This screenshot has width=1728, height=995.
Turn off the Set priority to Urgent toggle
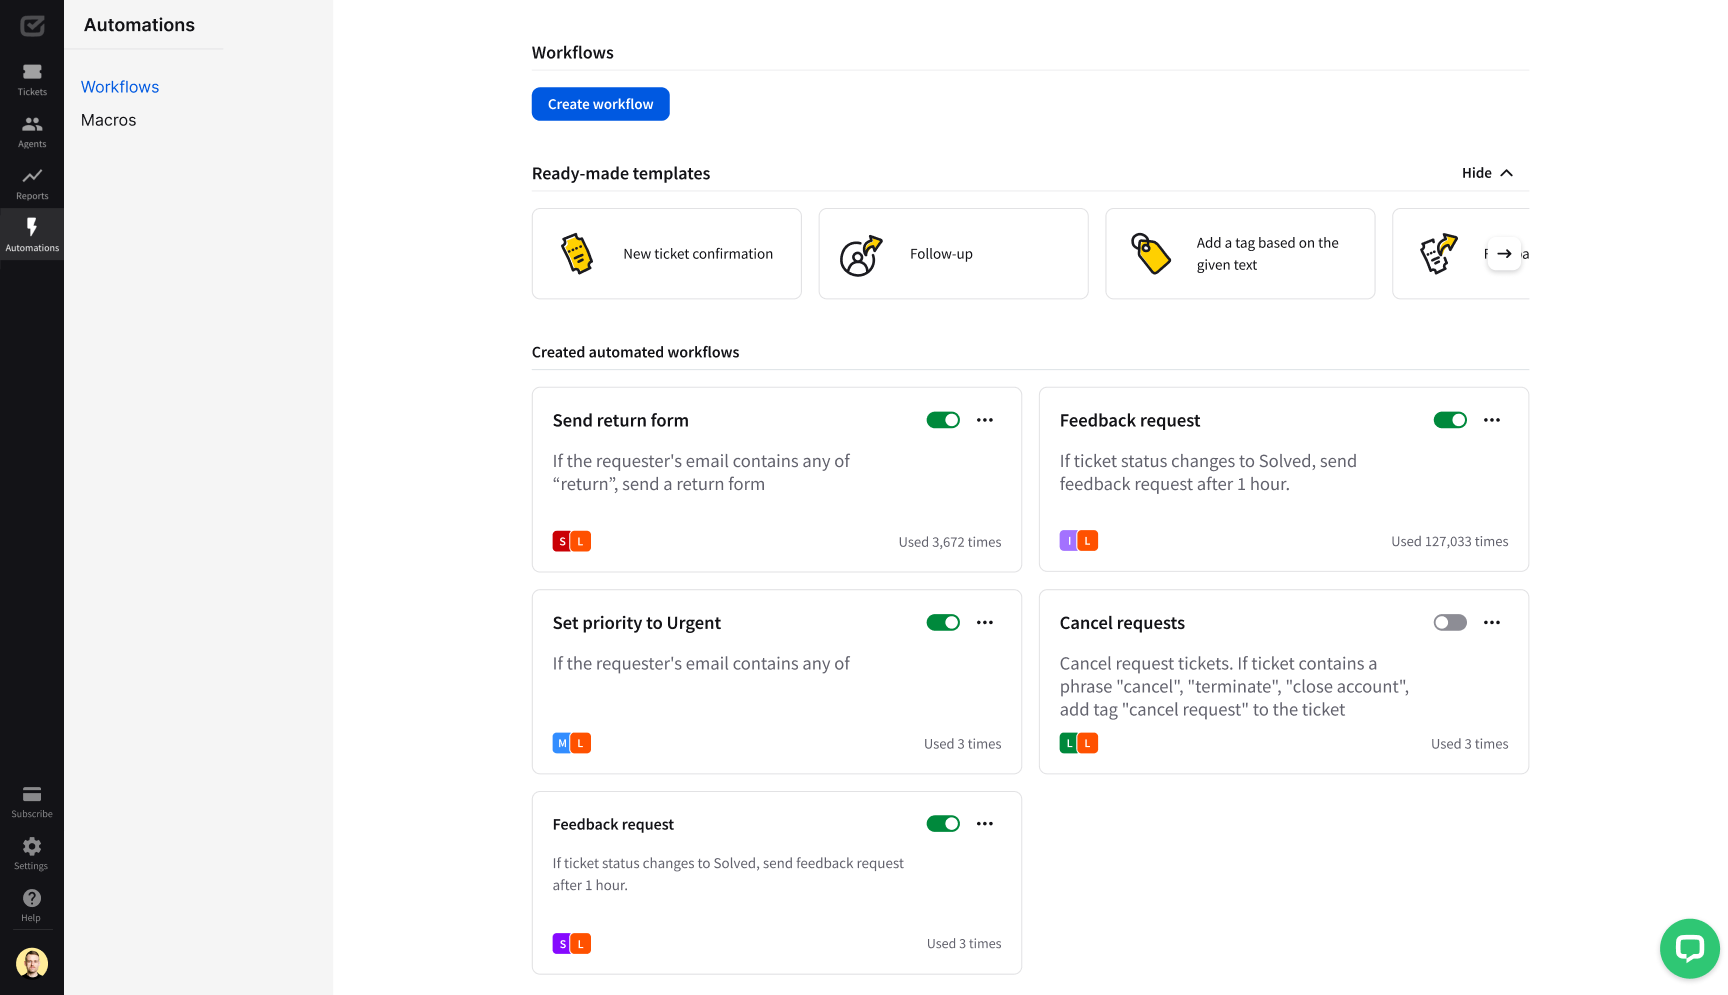[943, 623]
